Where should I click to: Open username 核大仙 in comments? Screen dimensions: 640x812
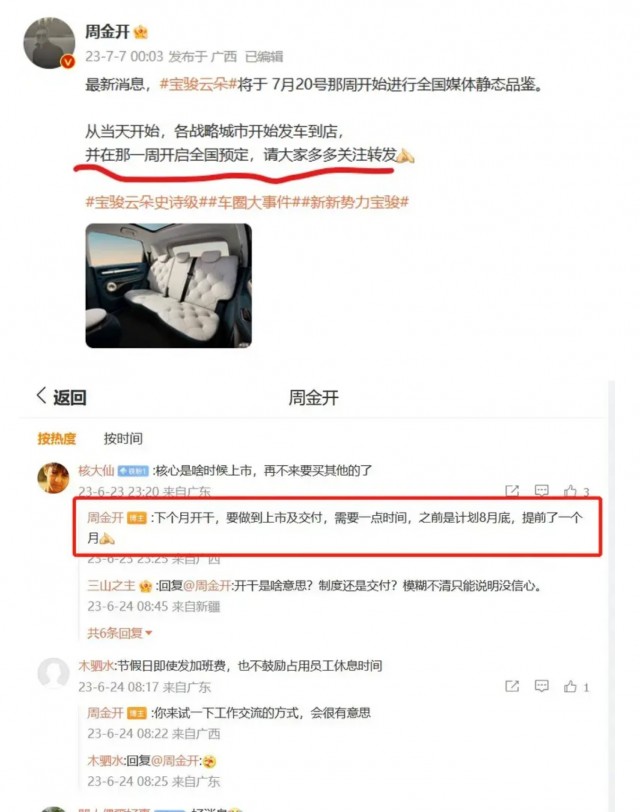pyautogui.click(x=96, y=471)
